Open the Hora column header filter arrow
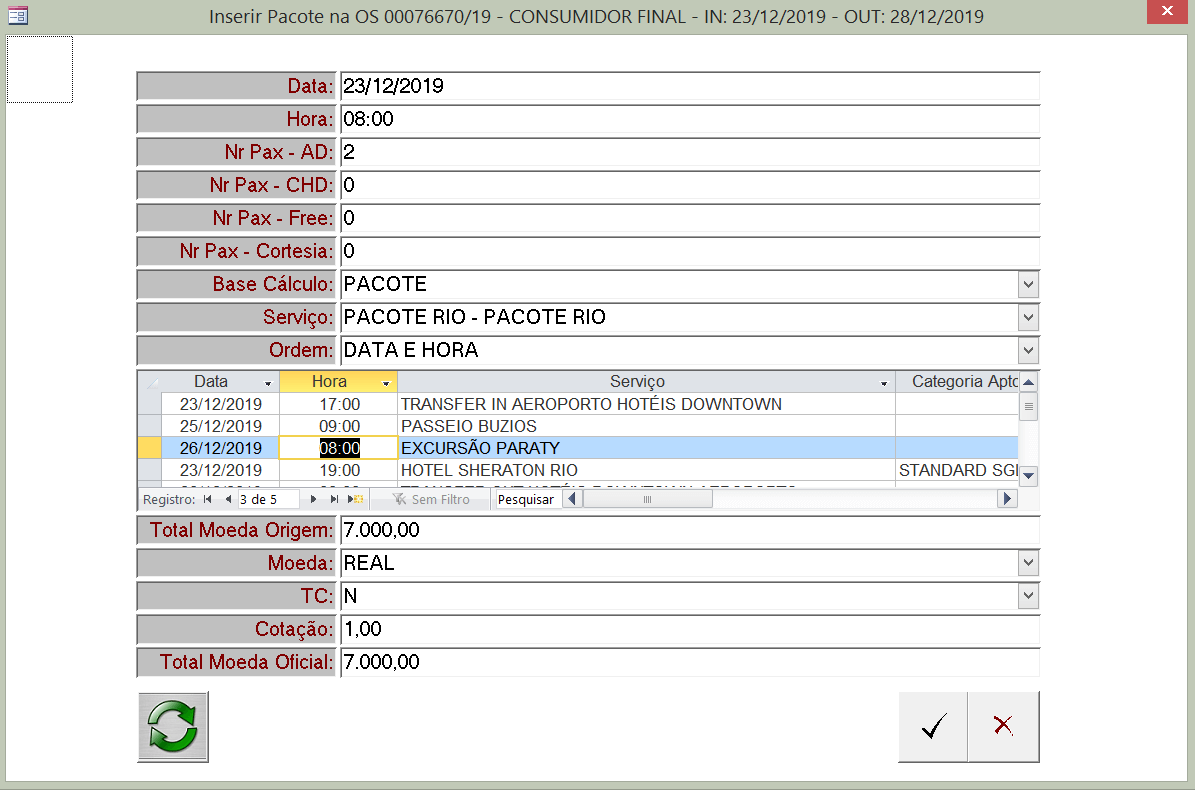This screenshot has height=790, width=1195. click(386, 383)
